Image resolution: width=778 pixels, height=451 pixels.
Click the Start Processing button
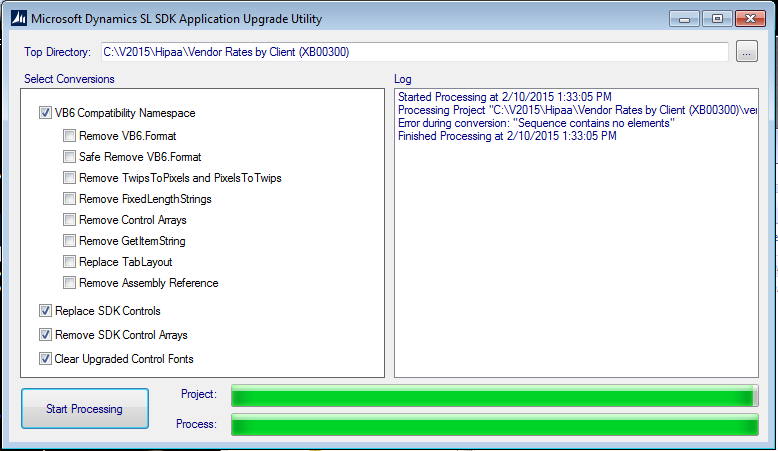[x=85, y=408]
